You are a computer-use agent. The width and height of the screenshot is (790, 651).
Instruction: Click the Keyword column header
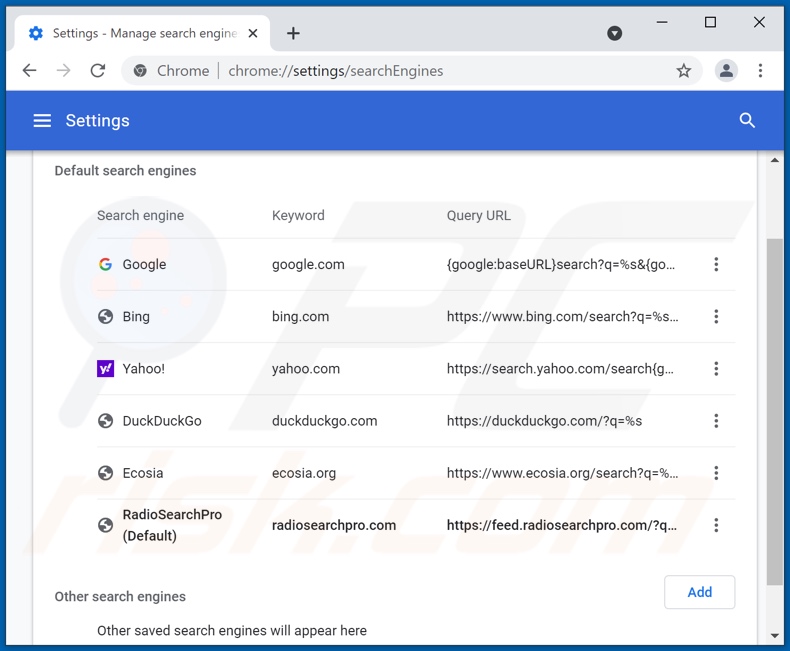[x=298, y=216]
